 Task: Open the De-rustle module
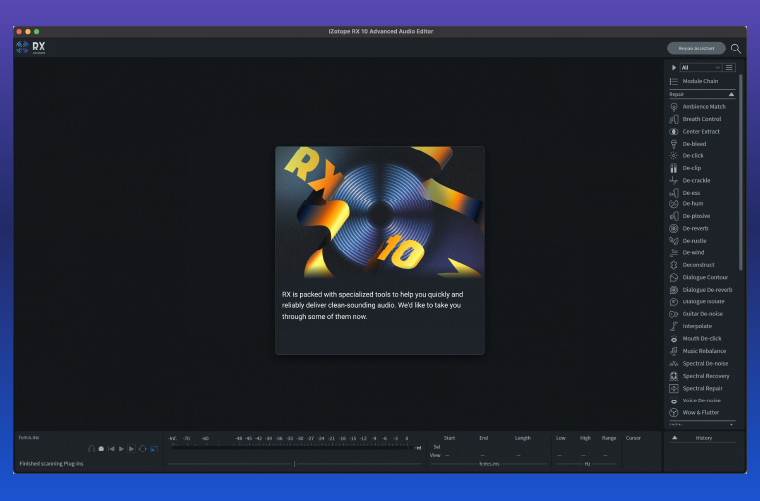(688, 241)
